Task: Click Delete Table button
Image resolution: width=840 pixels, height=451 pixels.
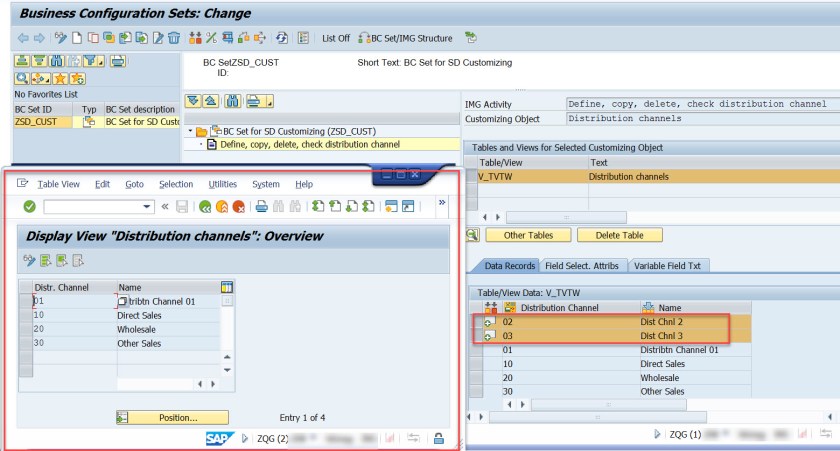Action: click(619, 235)
